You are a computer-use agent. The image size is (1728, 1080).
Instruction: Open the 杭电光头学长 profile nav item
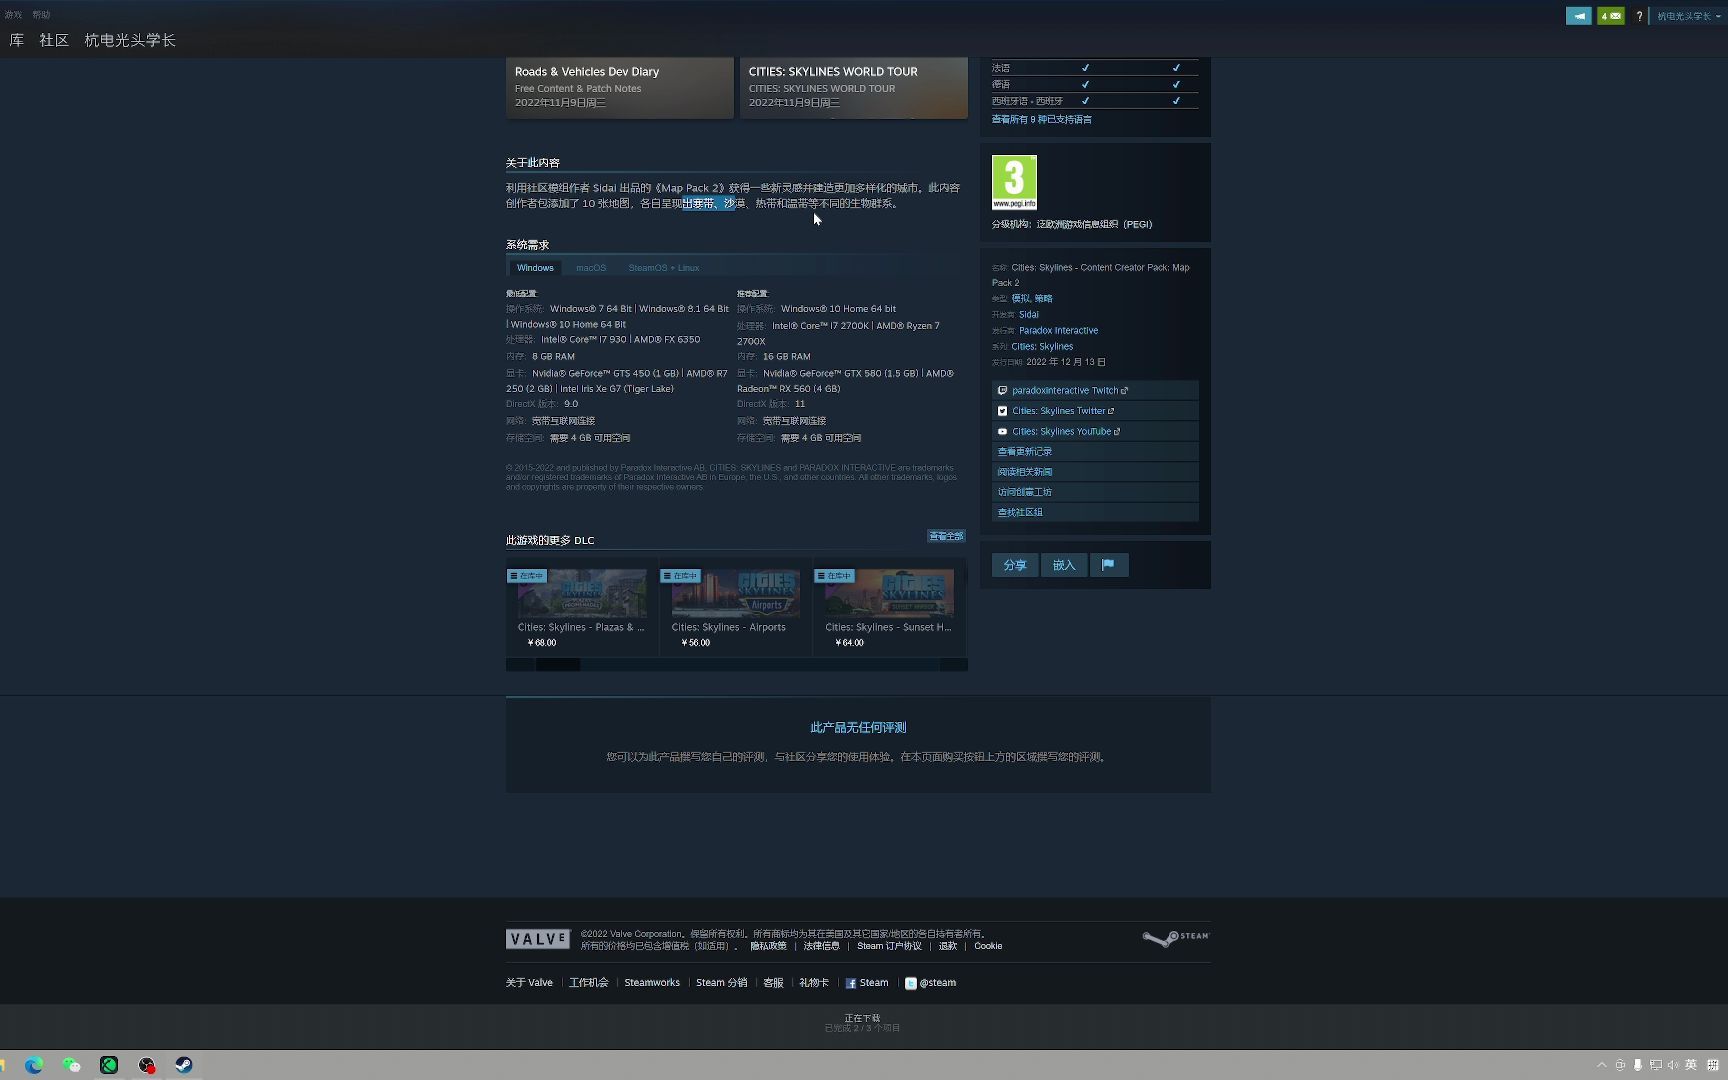130,40
